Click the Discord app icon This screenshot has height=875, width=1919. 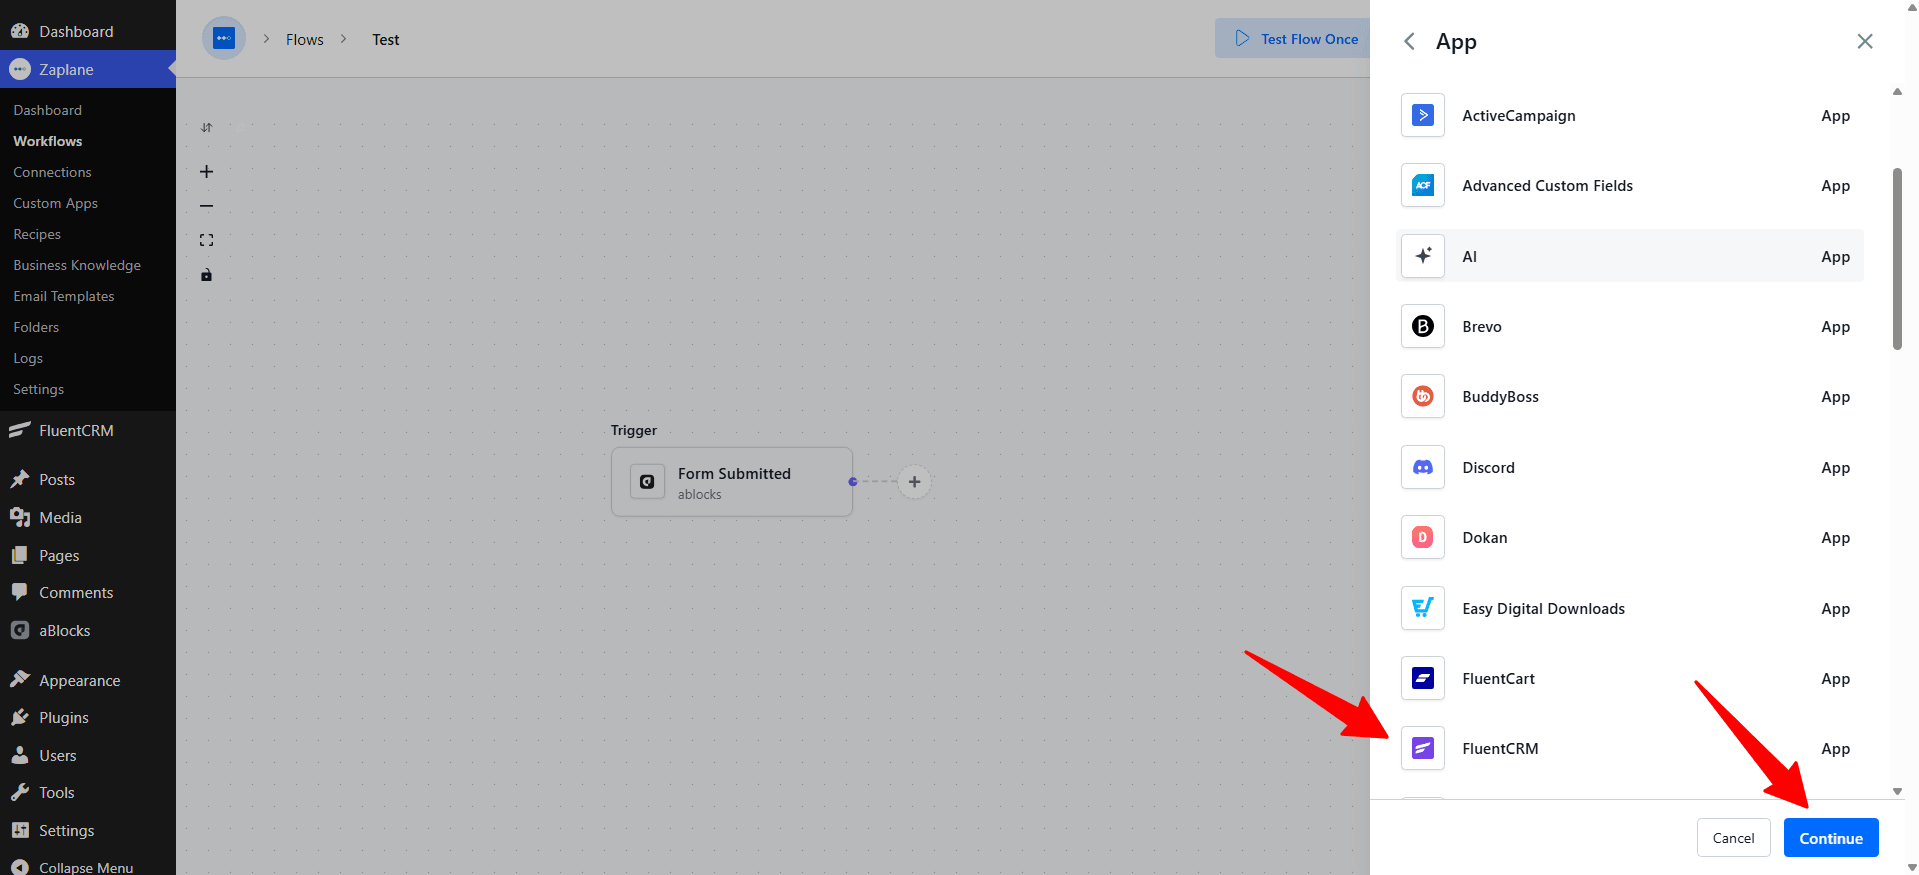[x=1422, y=467]
